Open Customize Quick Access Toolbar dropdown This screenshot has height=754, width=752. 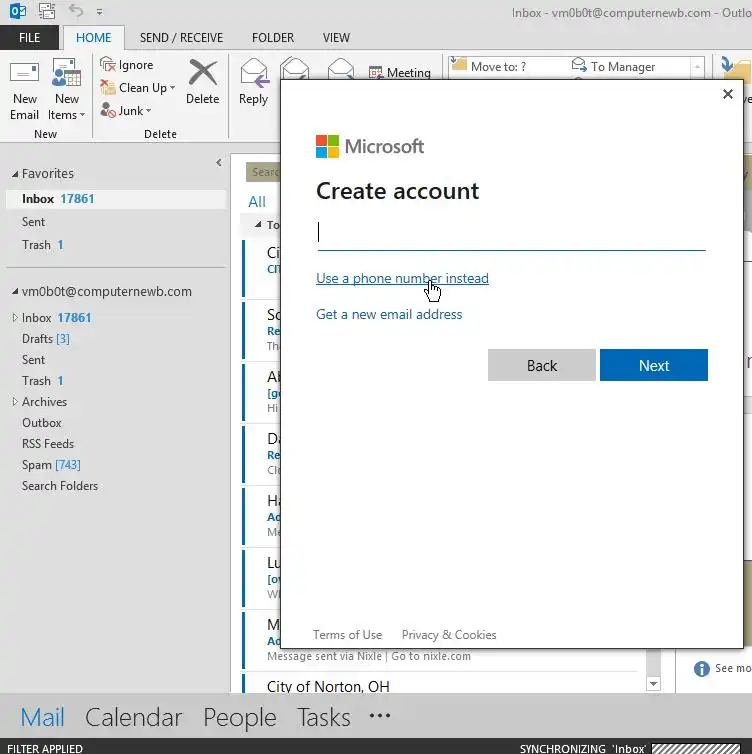point(100,12)
